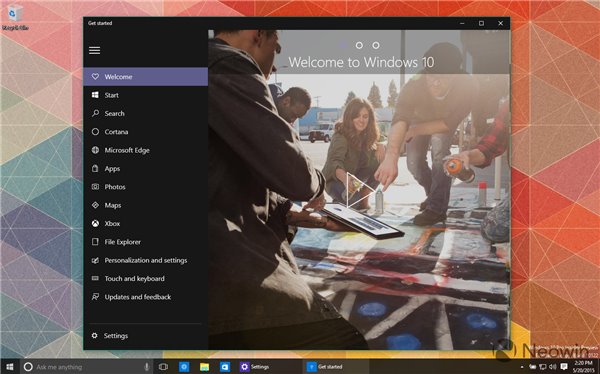
Task: Open Touch and keyboard section
Action: 146,279
